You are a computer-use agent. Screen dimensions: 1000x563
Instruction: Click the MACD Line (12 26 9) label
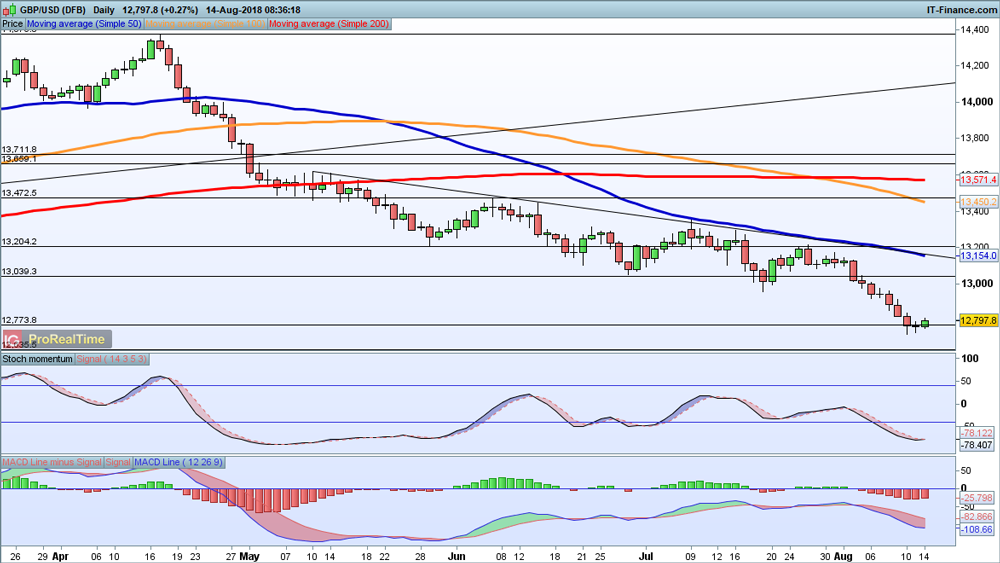click(179, 462)
